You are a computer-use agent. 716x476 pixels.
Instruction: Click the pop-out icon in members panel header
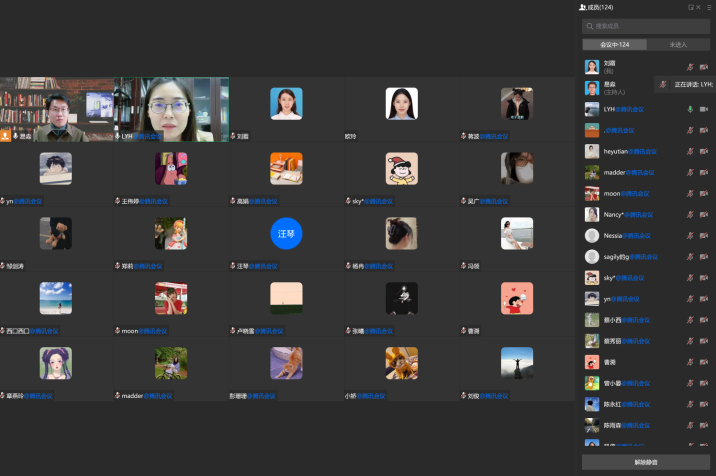coord(691,7)
